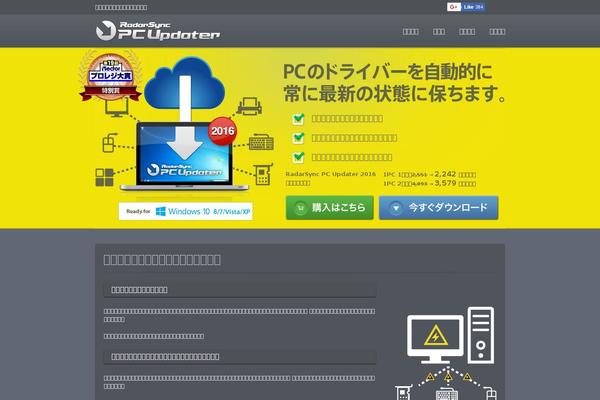Click the first green feature checkmark
Viewport: 600px width, 400px height.
pyautogui.click(x=298, y=119)
